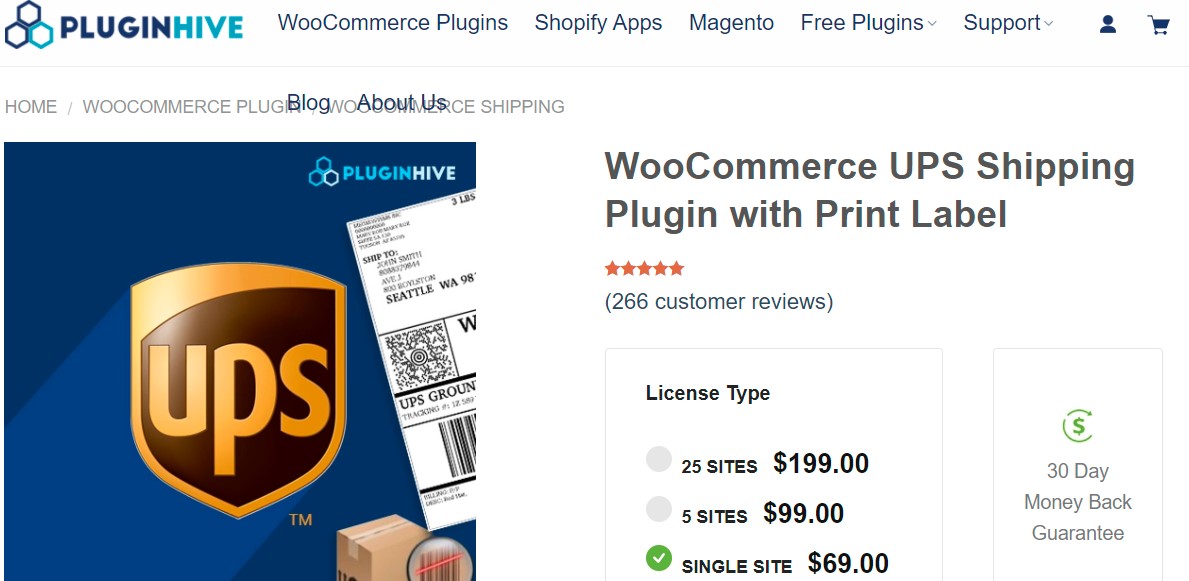
Task: Open WooCommerce Plugins menu item
Action: coord(393,23)
